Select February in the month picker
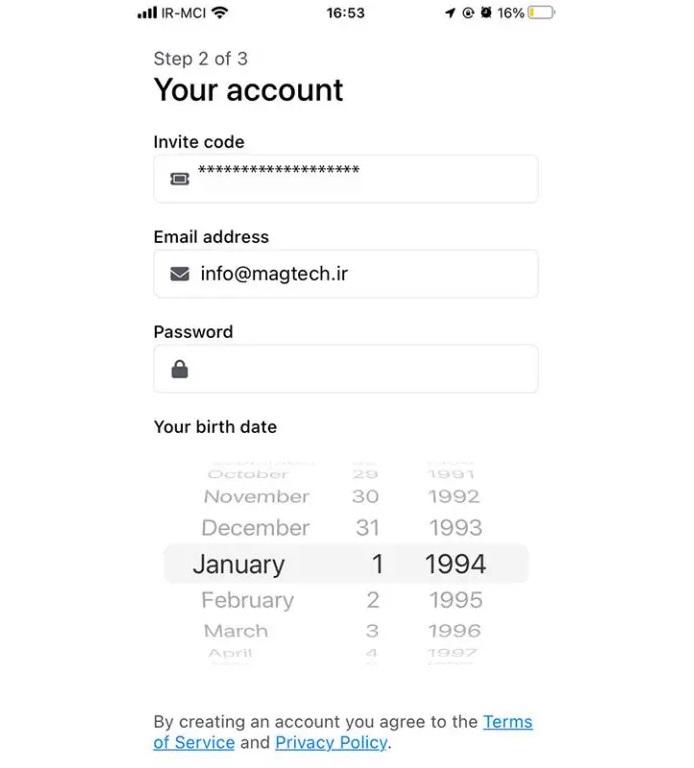The width and height of the screenshot is (694, 768). pyautogui.click(x=247, y=600)
